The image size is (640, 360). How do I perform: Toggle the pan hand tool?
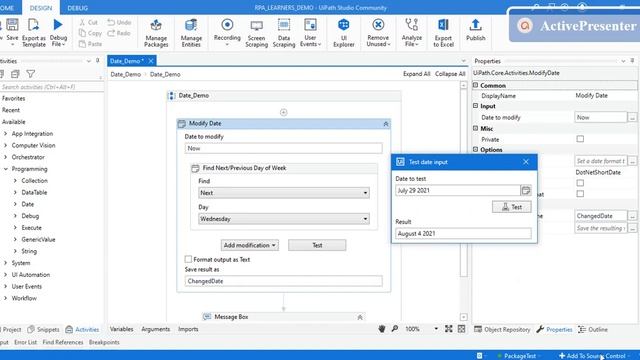382,329
